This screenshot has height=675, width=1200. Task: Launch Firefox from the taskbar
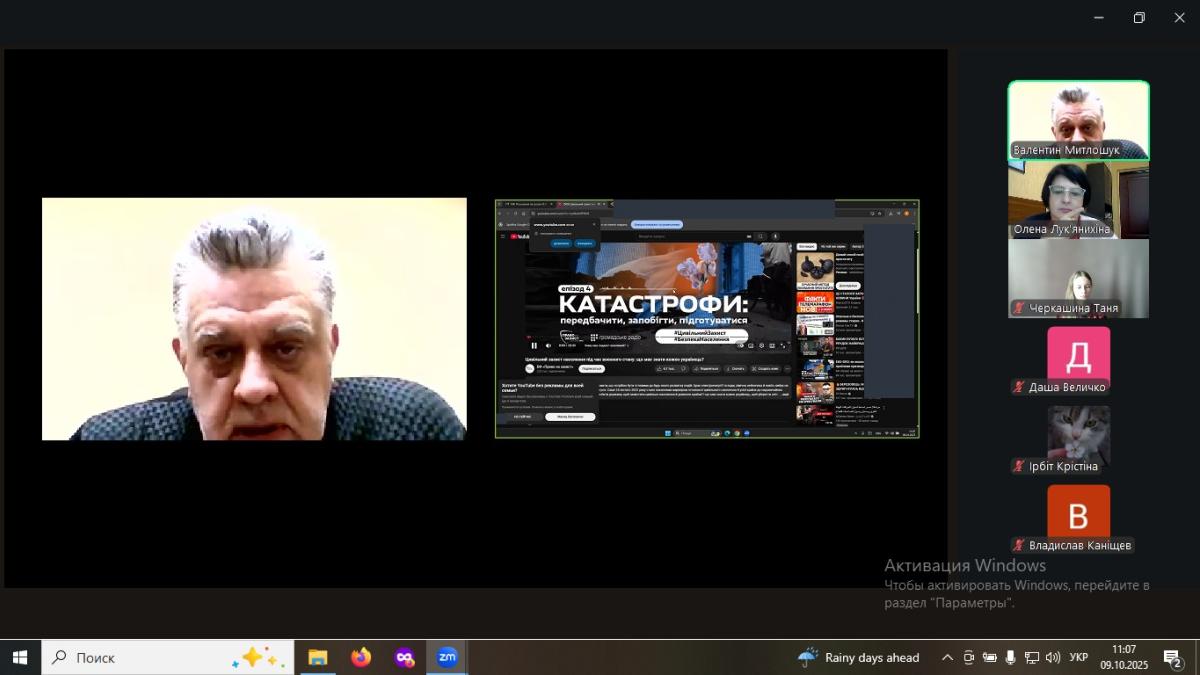361,657
